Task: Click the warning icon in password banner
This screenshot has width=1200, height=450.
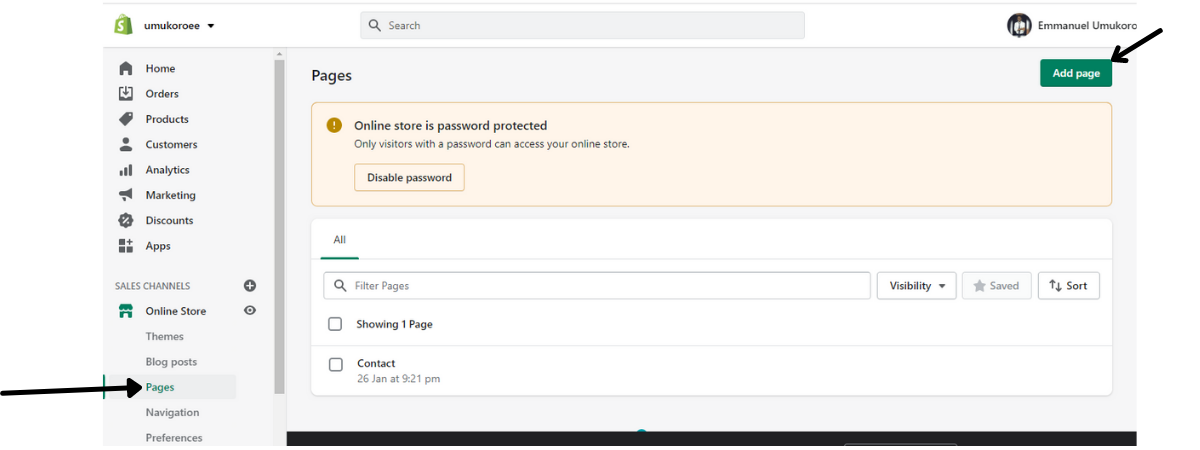Action: (x=334, y=126)
